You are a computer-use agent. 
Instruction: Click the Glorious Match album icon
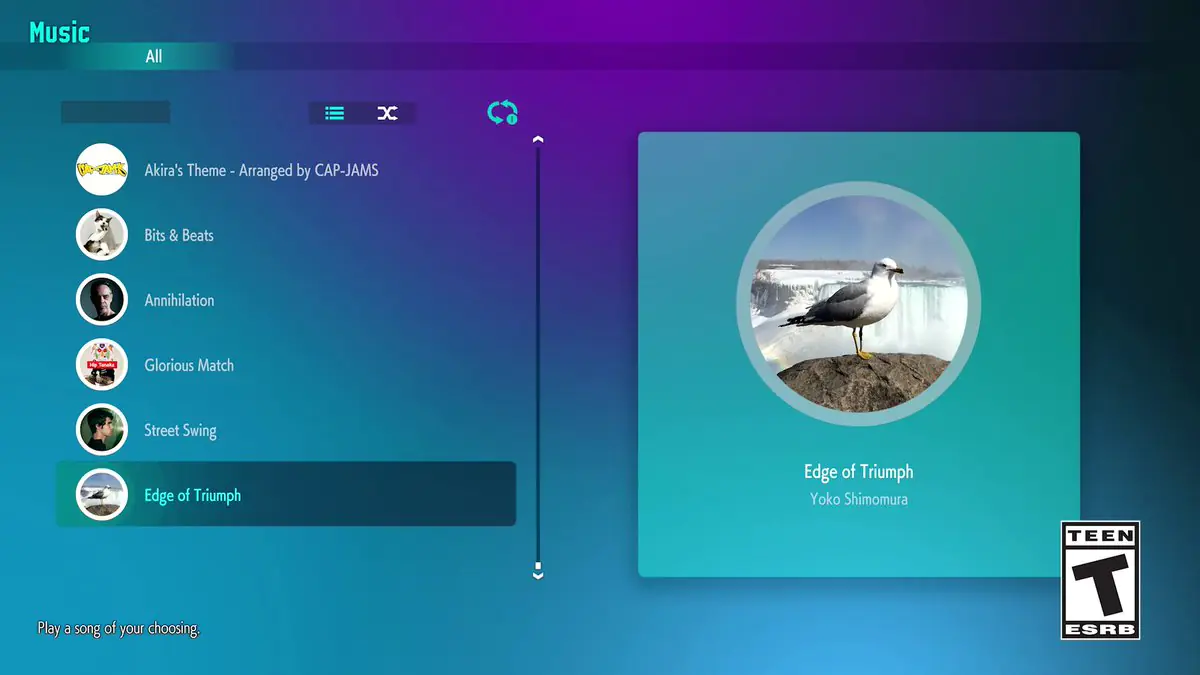click(102, 365)
